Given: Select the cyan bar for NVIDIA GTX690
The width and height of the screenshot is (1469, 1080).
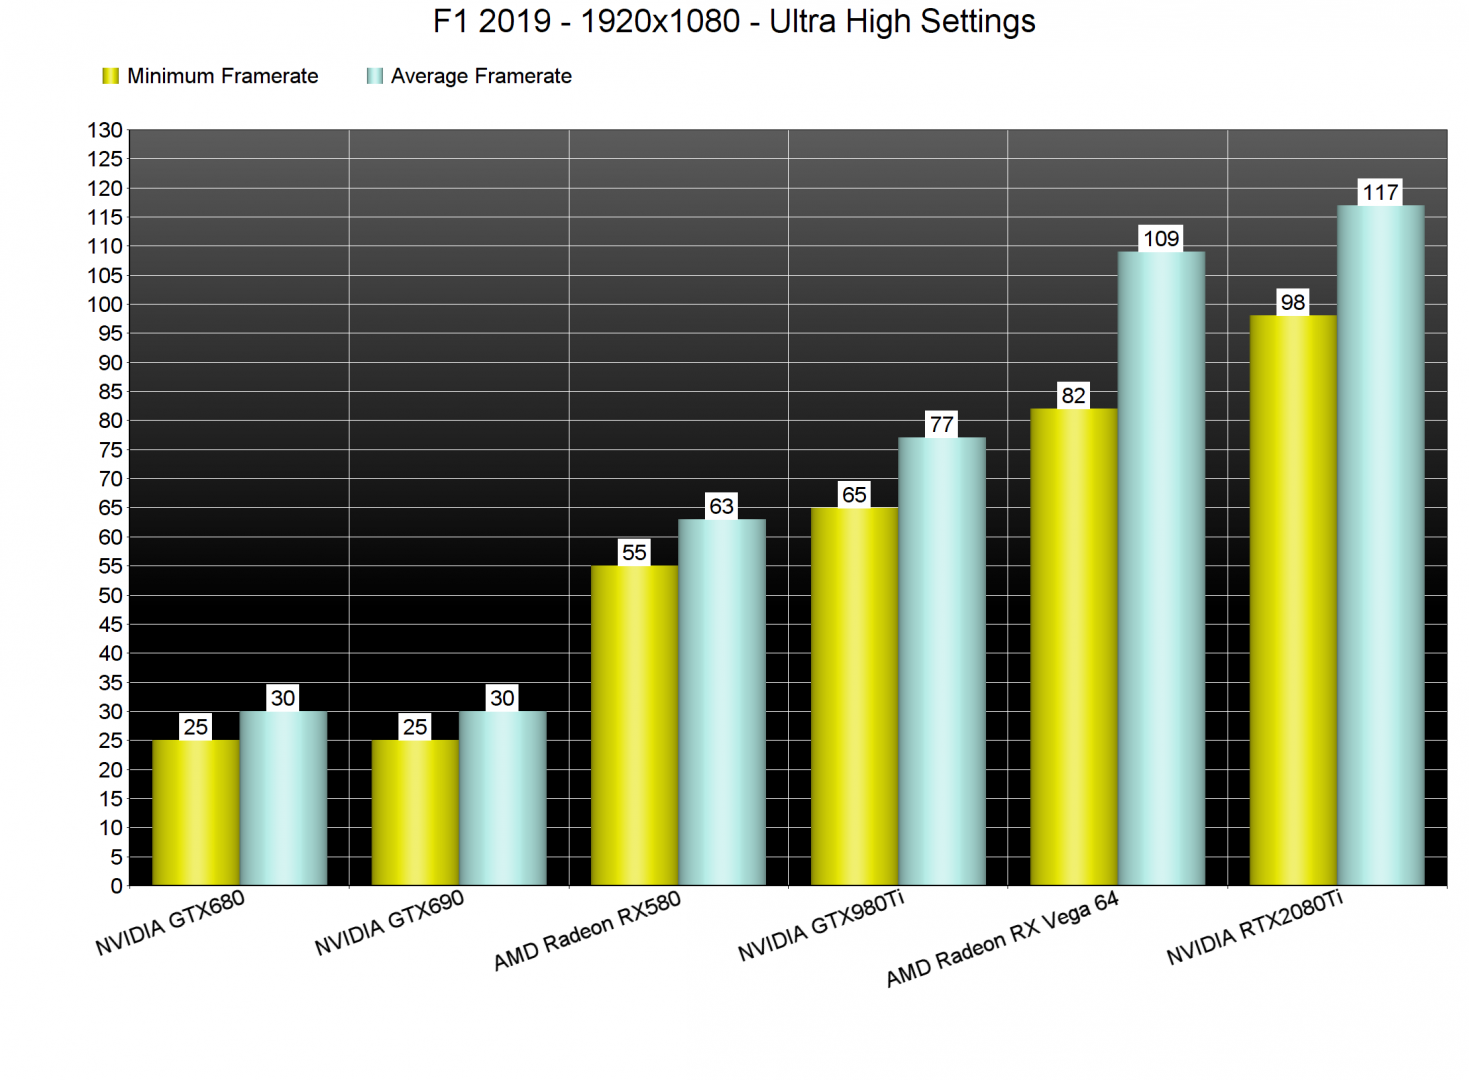Looking at the screenshot, I should 502,798.
